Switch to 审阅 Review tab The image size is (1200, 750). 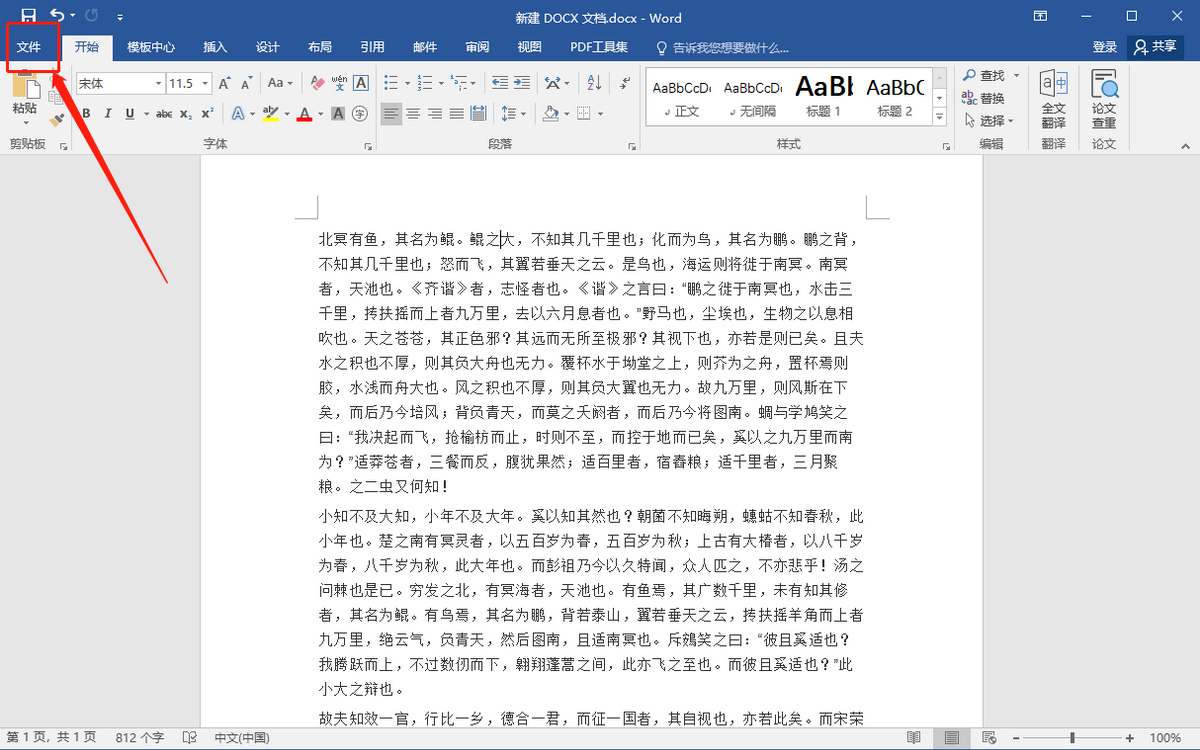[477, 47]
